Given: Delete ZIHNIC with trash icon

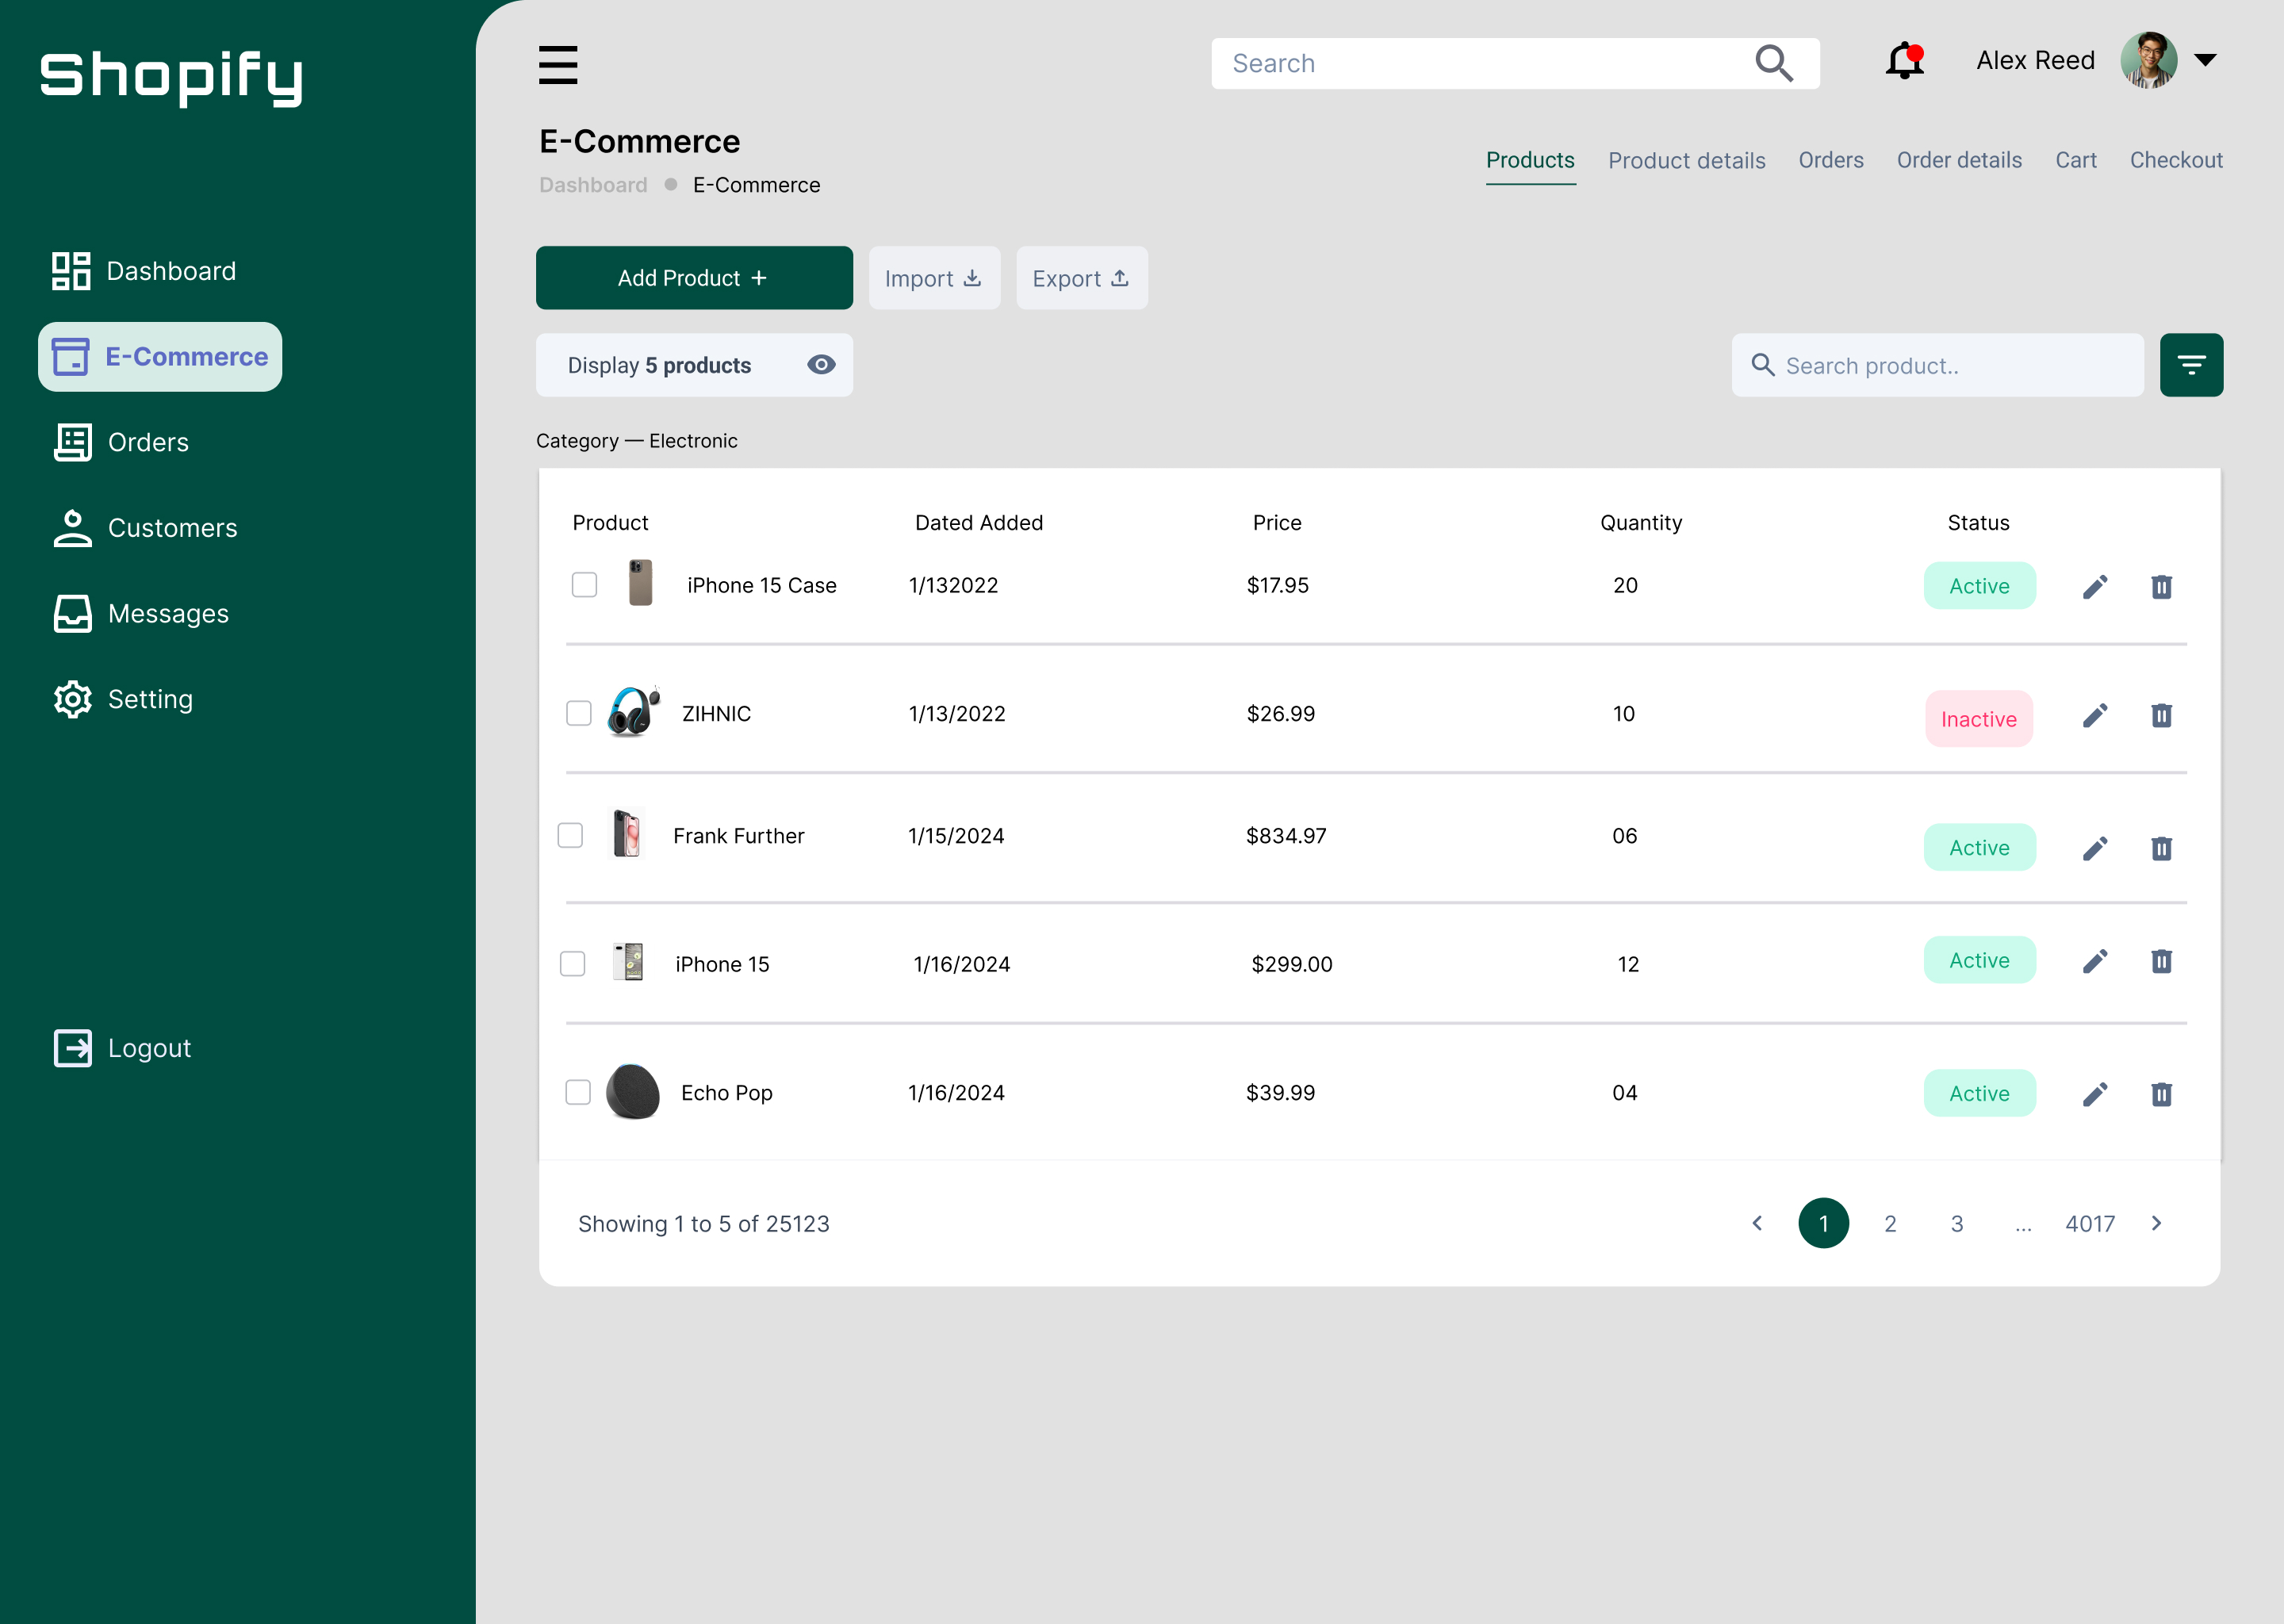Looking at the screenshot, I should tap(2161, 716).
